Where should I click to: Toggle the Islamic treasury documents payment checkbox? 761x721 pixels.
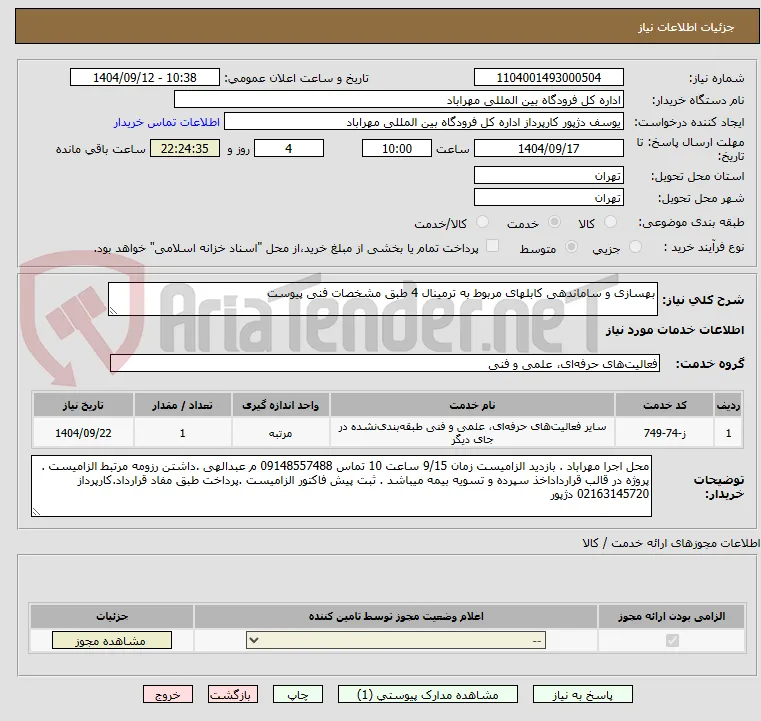click(x=493, y=246)
